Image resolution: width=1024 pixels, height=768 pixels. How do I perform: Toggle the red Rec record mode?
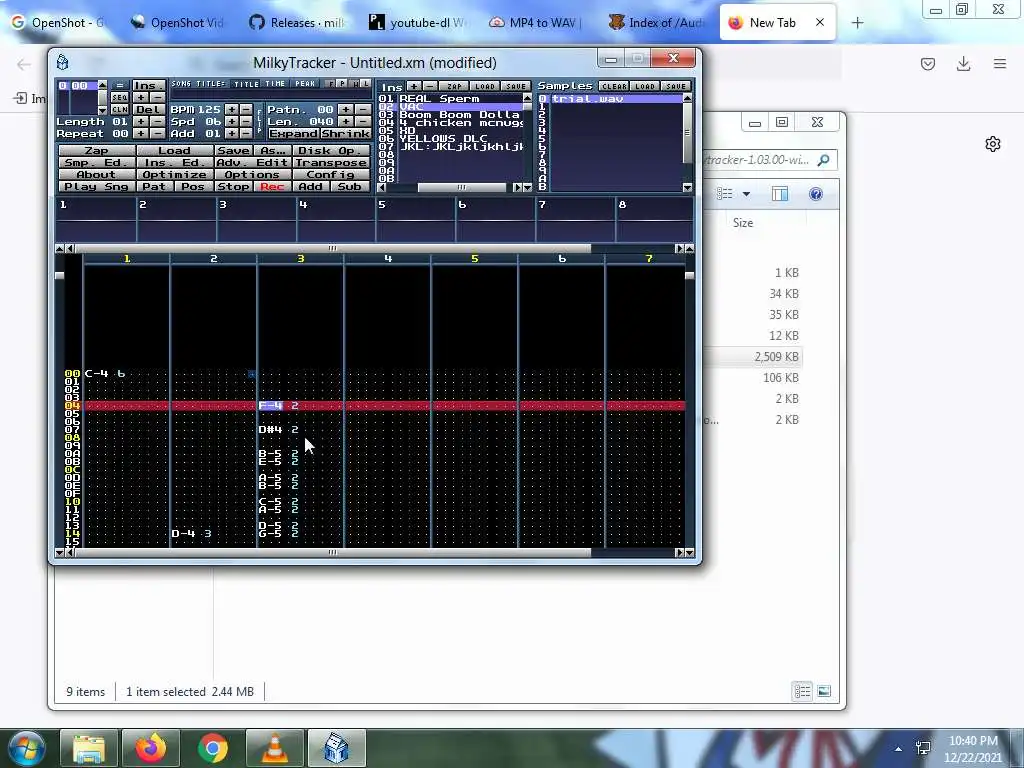pyautogui.click(x=272, y=186)
